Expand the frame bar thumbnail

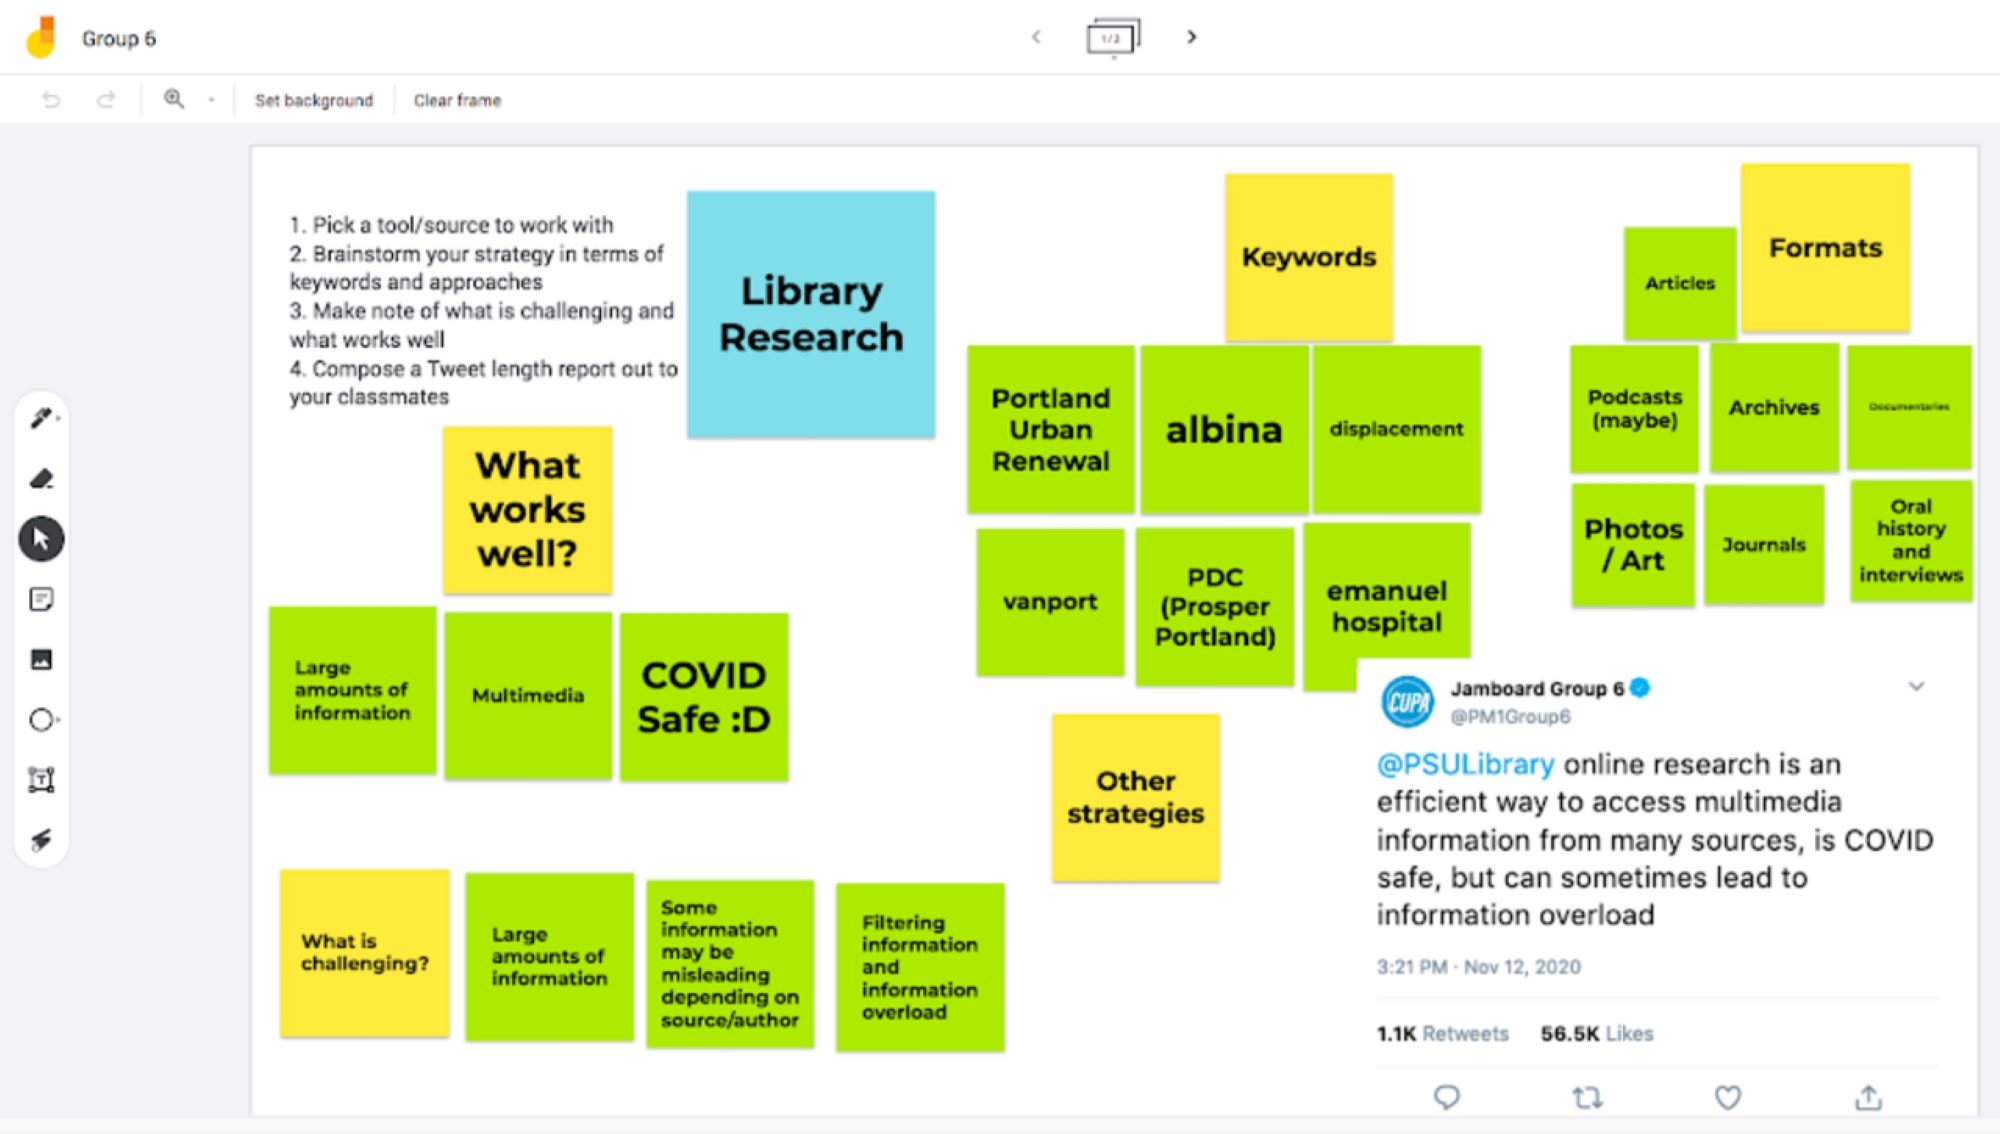[x=1113, y=38]
